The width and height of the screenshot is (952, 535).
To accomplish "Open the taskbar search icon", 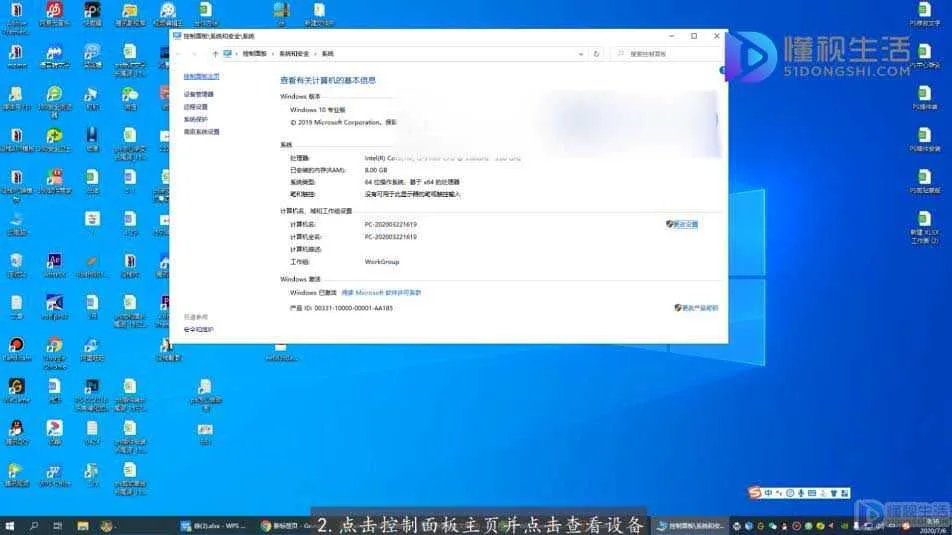I will pos(33,526).
